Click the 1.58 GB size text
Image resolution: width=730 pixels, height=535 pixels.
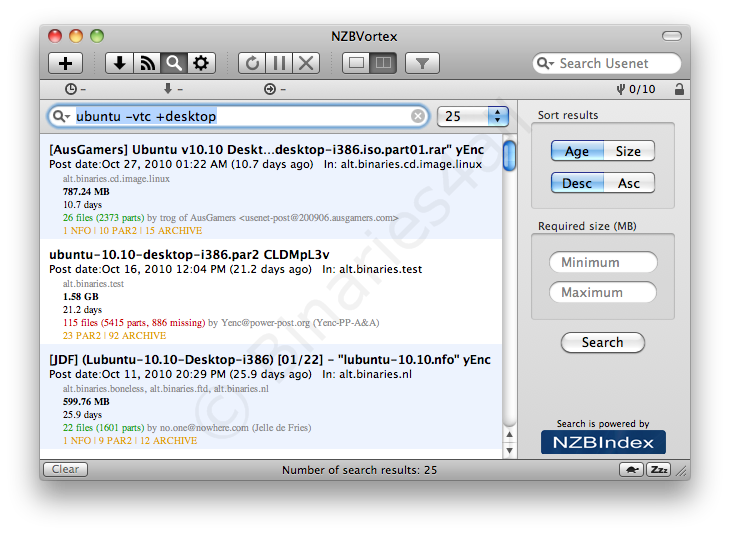(x=81, y=297)
